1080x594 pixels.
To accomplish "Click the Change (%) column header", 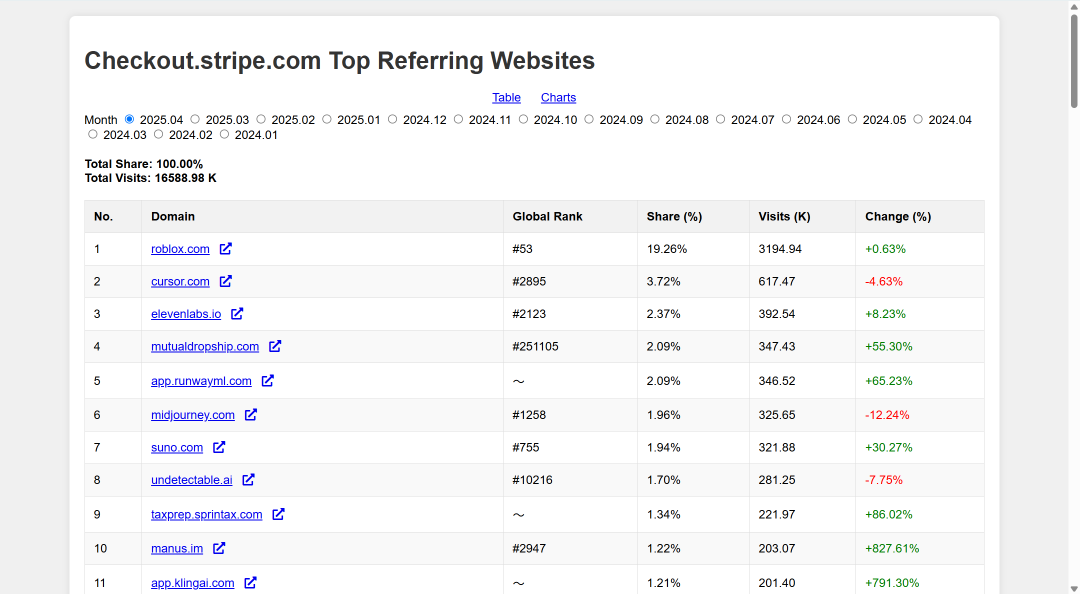I will [920, 216].
